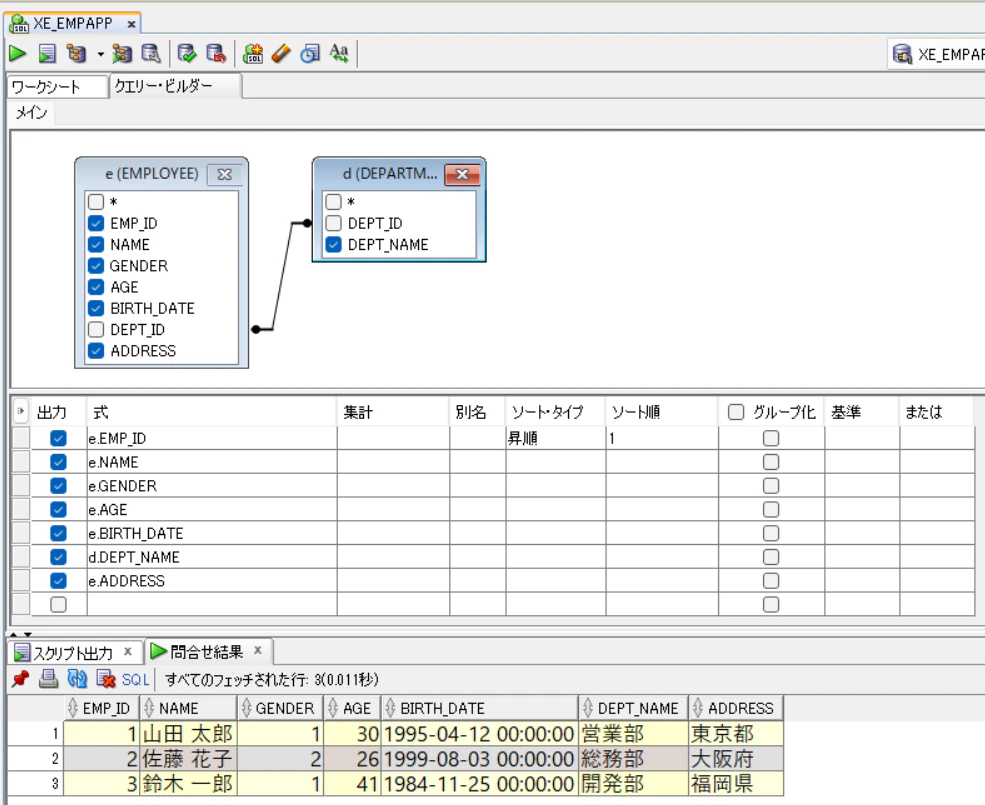Screen dimensions: 985x805
Task: Sort results by BIRTH_DATE column header
Action: point(479,708)
